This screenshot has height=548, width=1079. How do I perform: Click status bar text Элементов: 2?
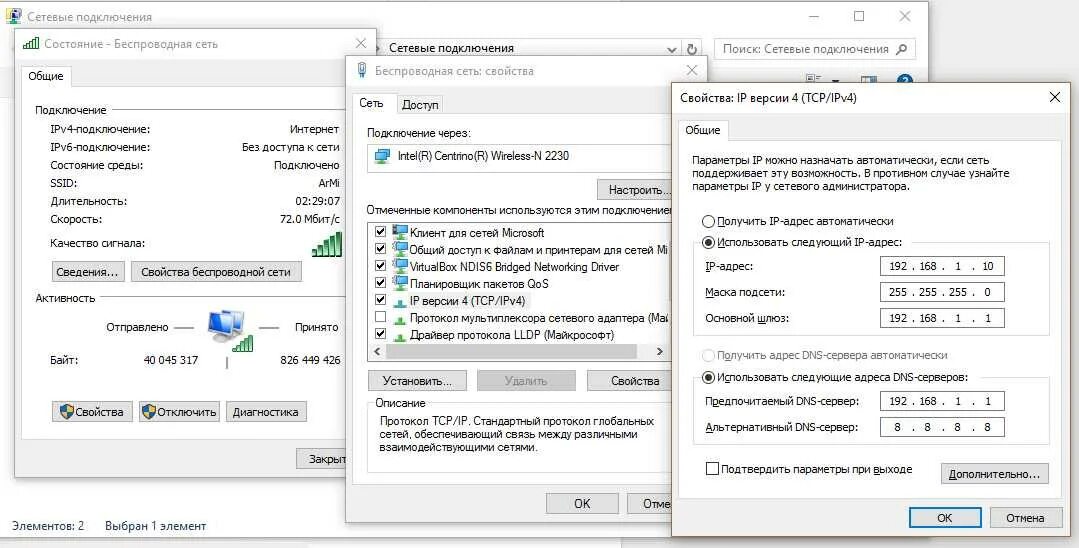[48, 525]
